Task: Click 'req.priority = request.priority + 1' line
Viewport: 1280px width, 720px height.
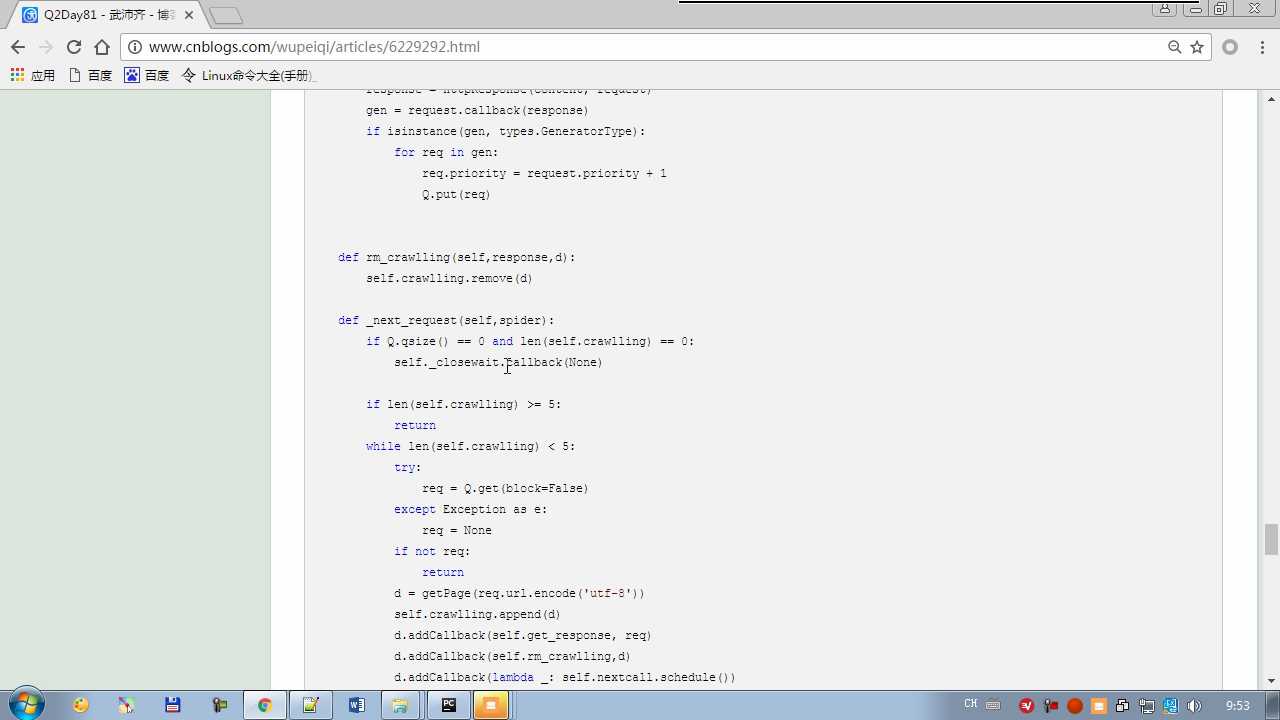Action: point(544,174)
